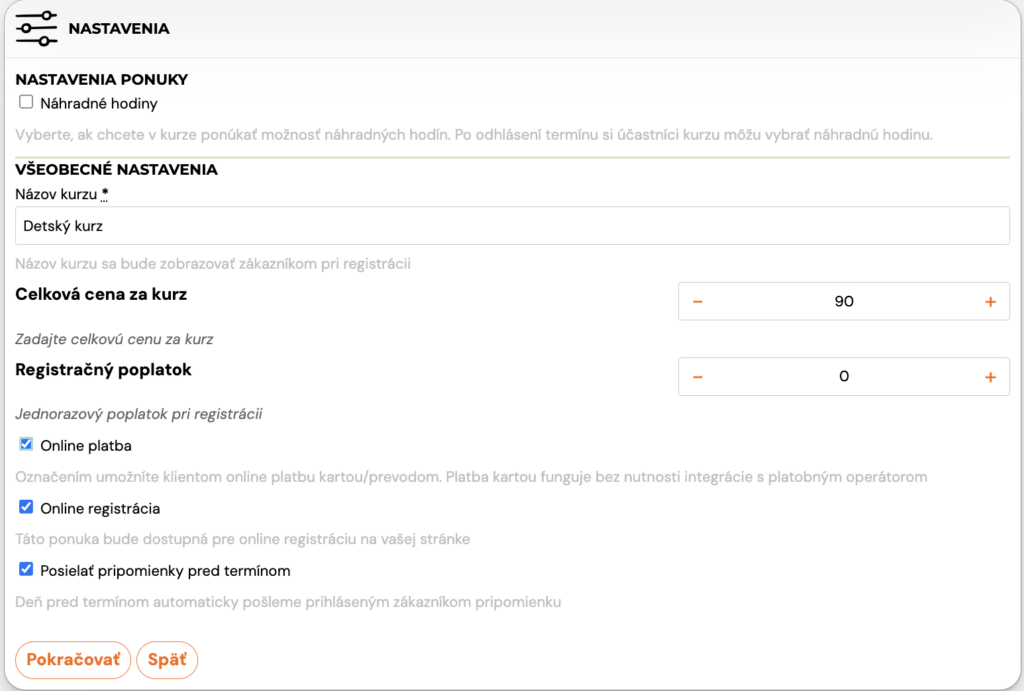Decrease Celková cena za kurz with minus
Viewport: 1024px width, 691px height.
tap(697, 302)
